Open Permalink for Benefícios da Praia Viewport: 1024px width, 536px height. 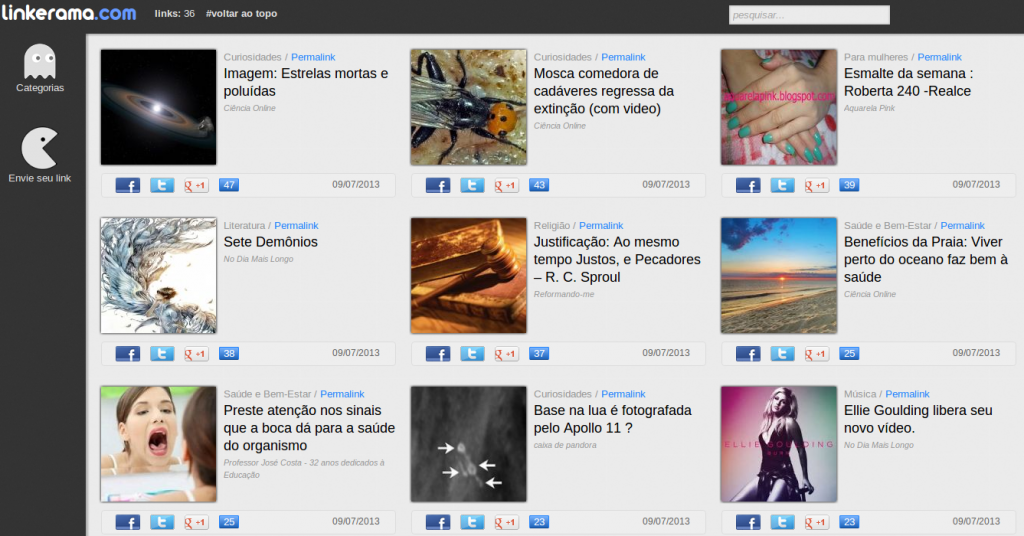[962, 226]
